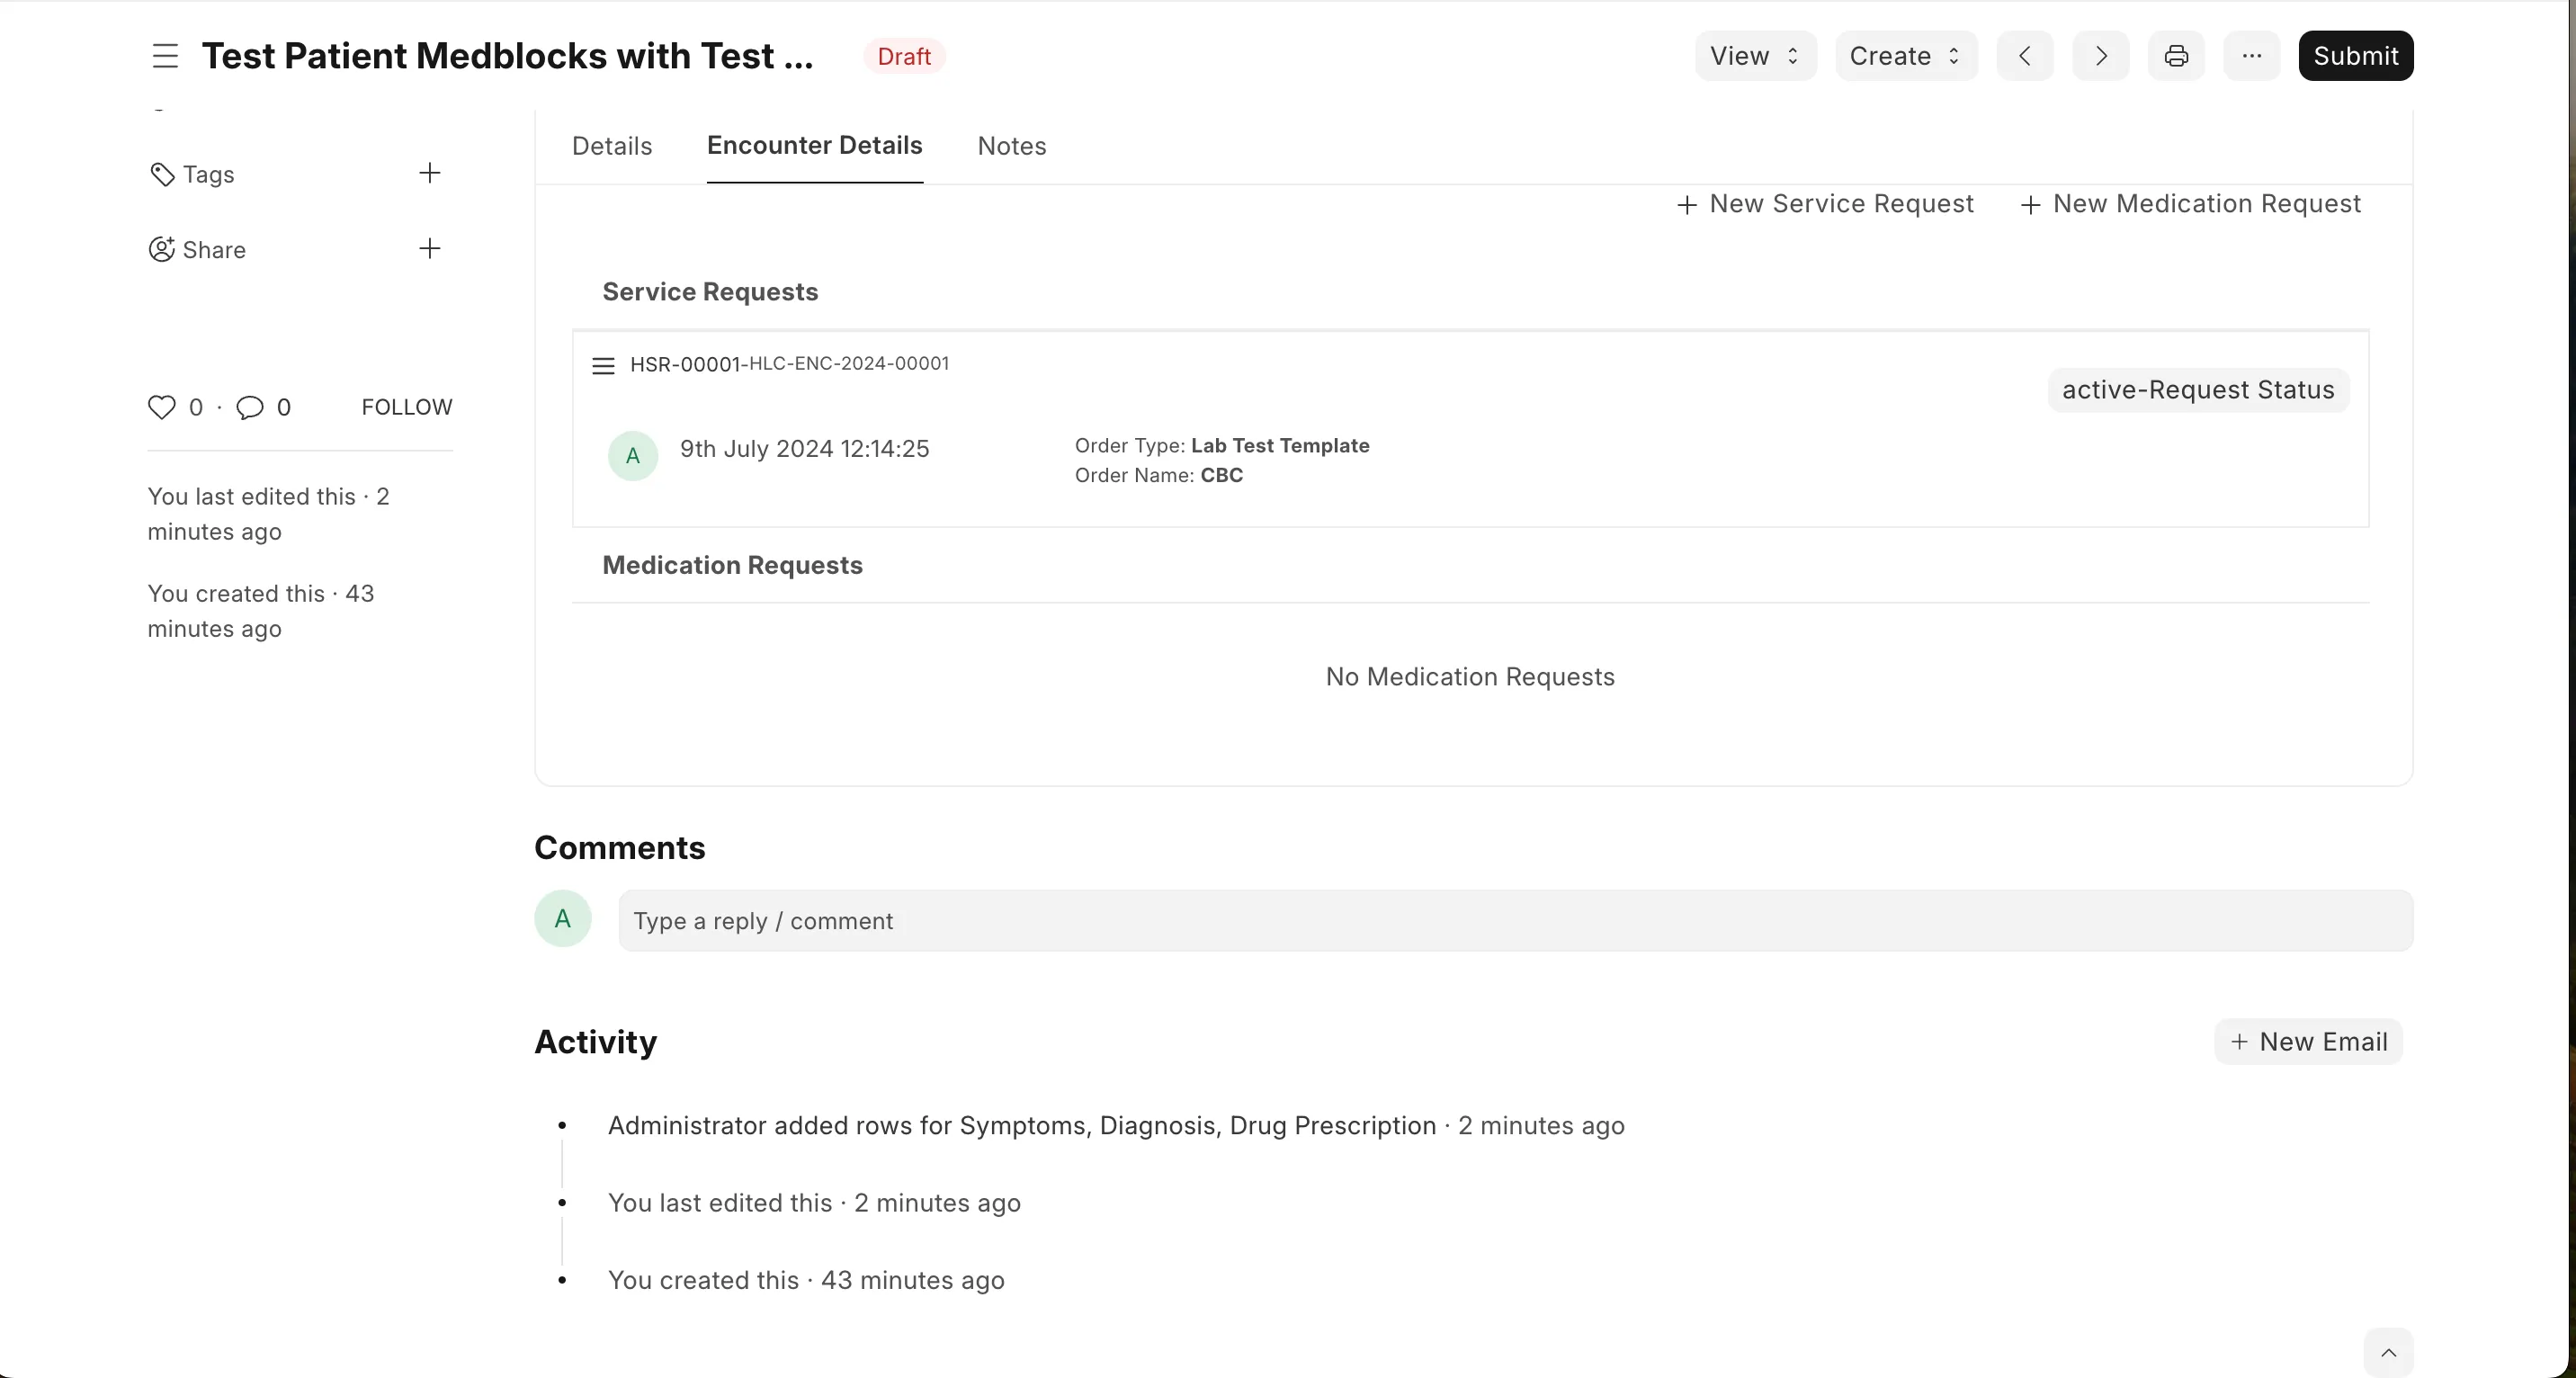Viewport: 2576px width, 1378px height.
Task: Navigate back with the left arrow
Action: (2024, 55)
